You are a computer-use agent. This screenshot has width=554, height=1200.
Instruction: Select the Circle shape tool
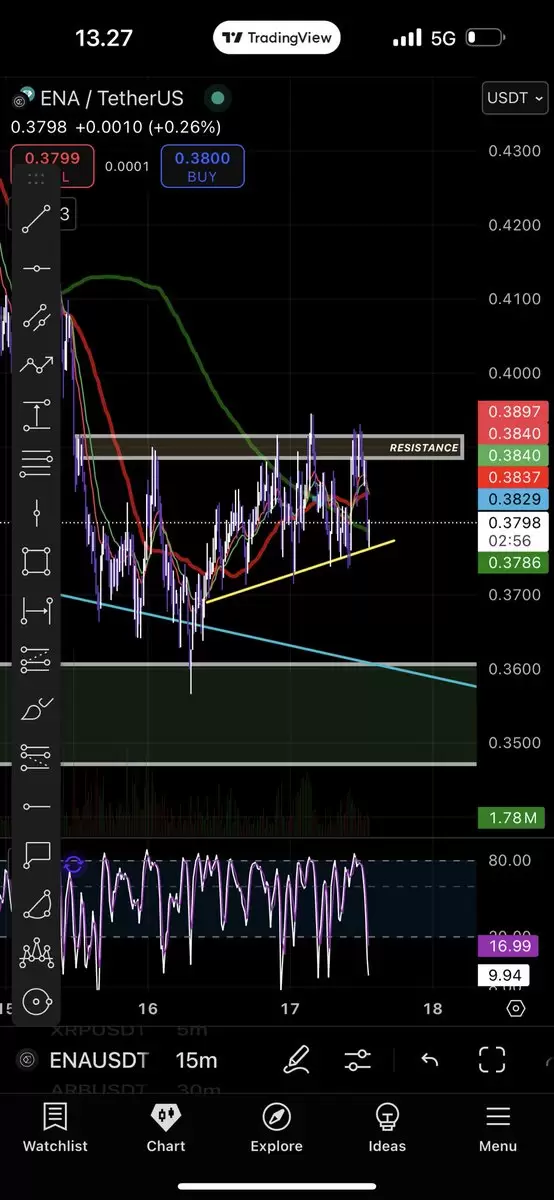tap(37, 1001)
